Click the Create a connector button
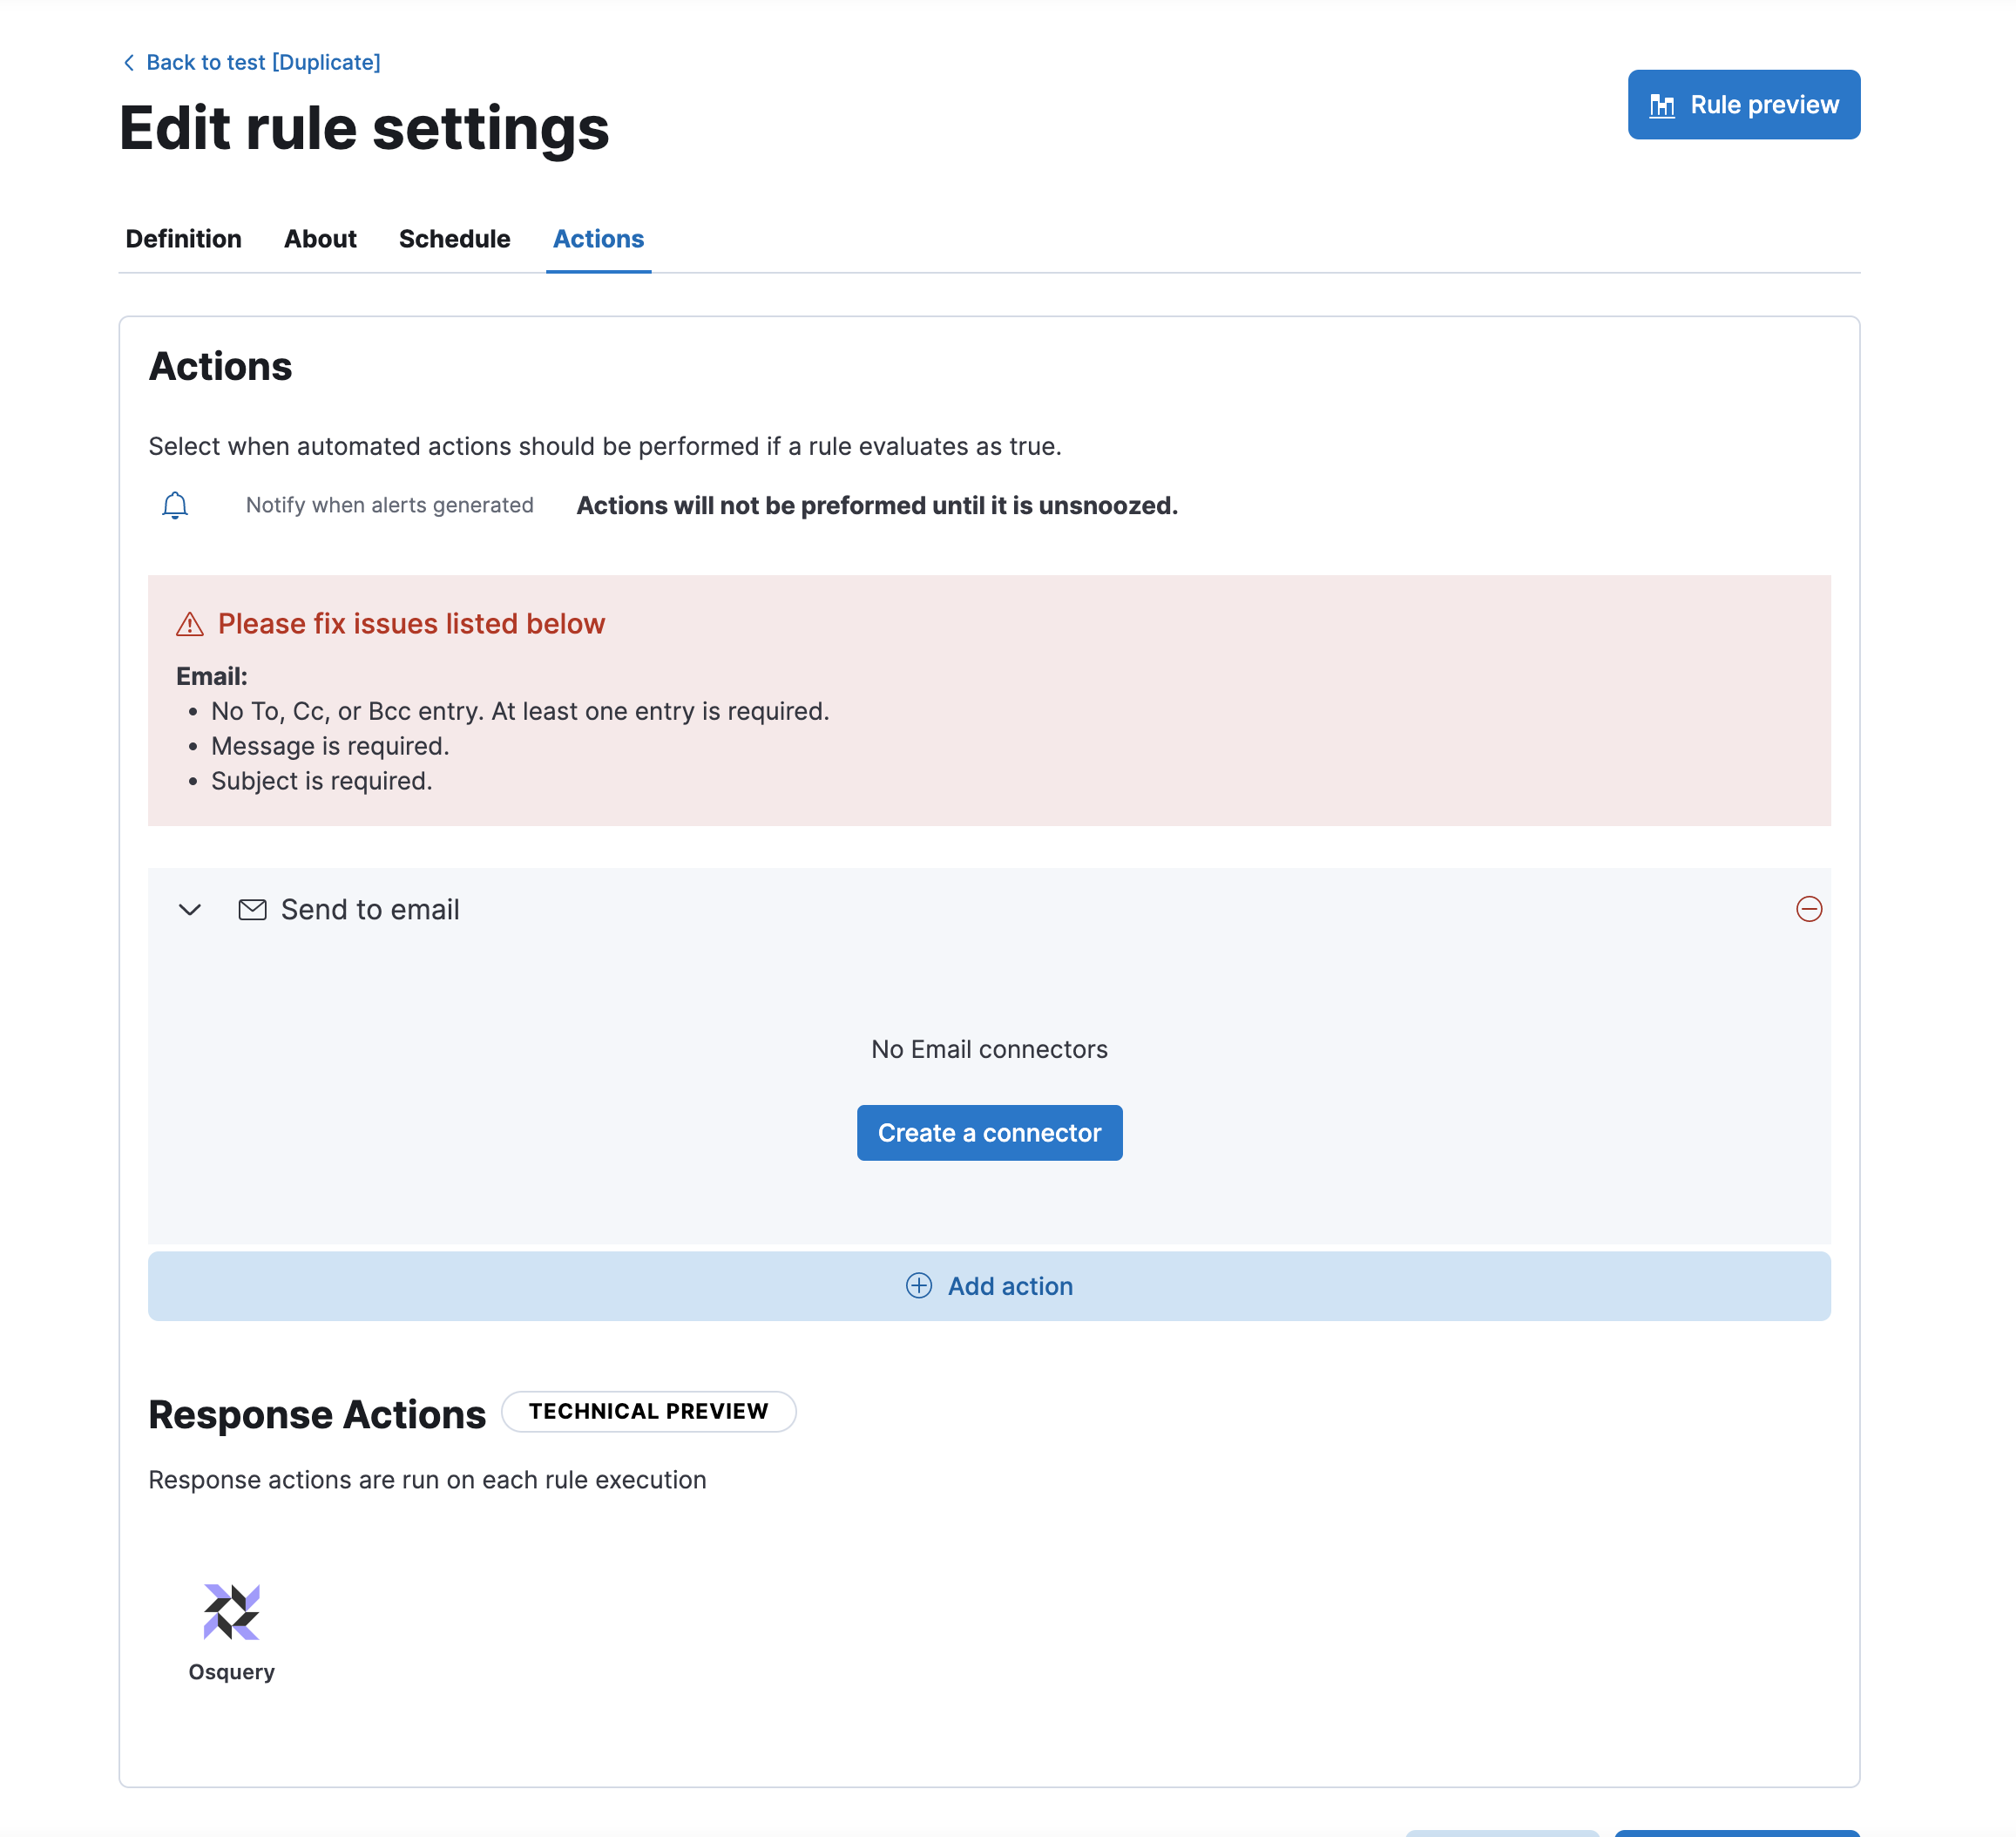2016x1837 pixels. coord(989,1132)
